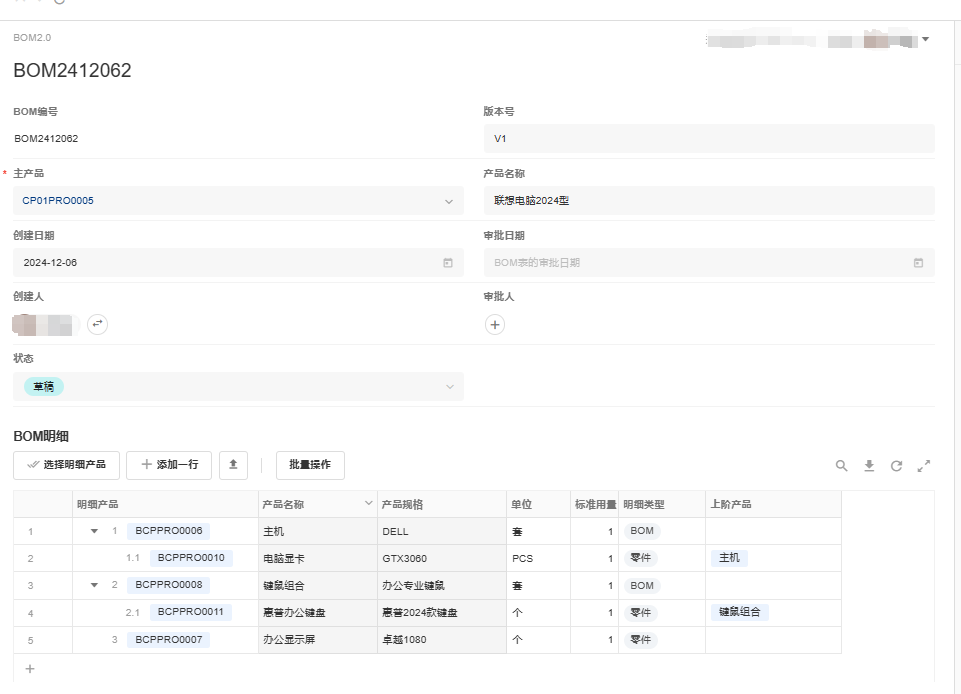Click the 批量操作 button

pos(310,465)
